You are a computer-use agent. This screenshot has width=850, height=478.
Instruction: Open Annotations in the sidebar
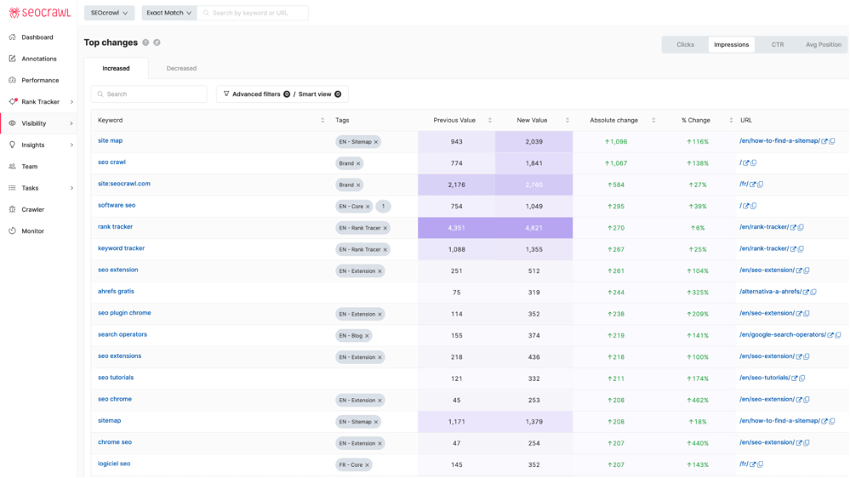38,59
